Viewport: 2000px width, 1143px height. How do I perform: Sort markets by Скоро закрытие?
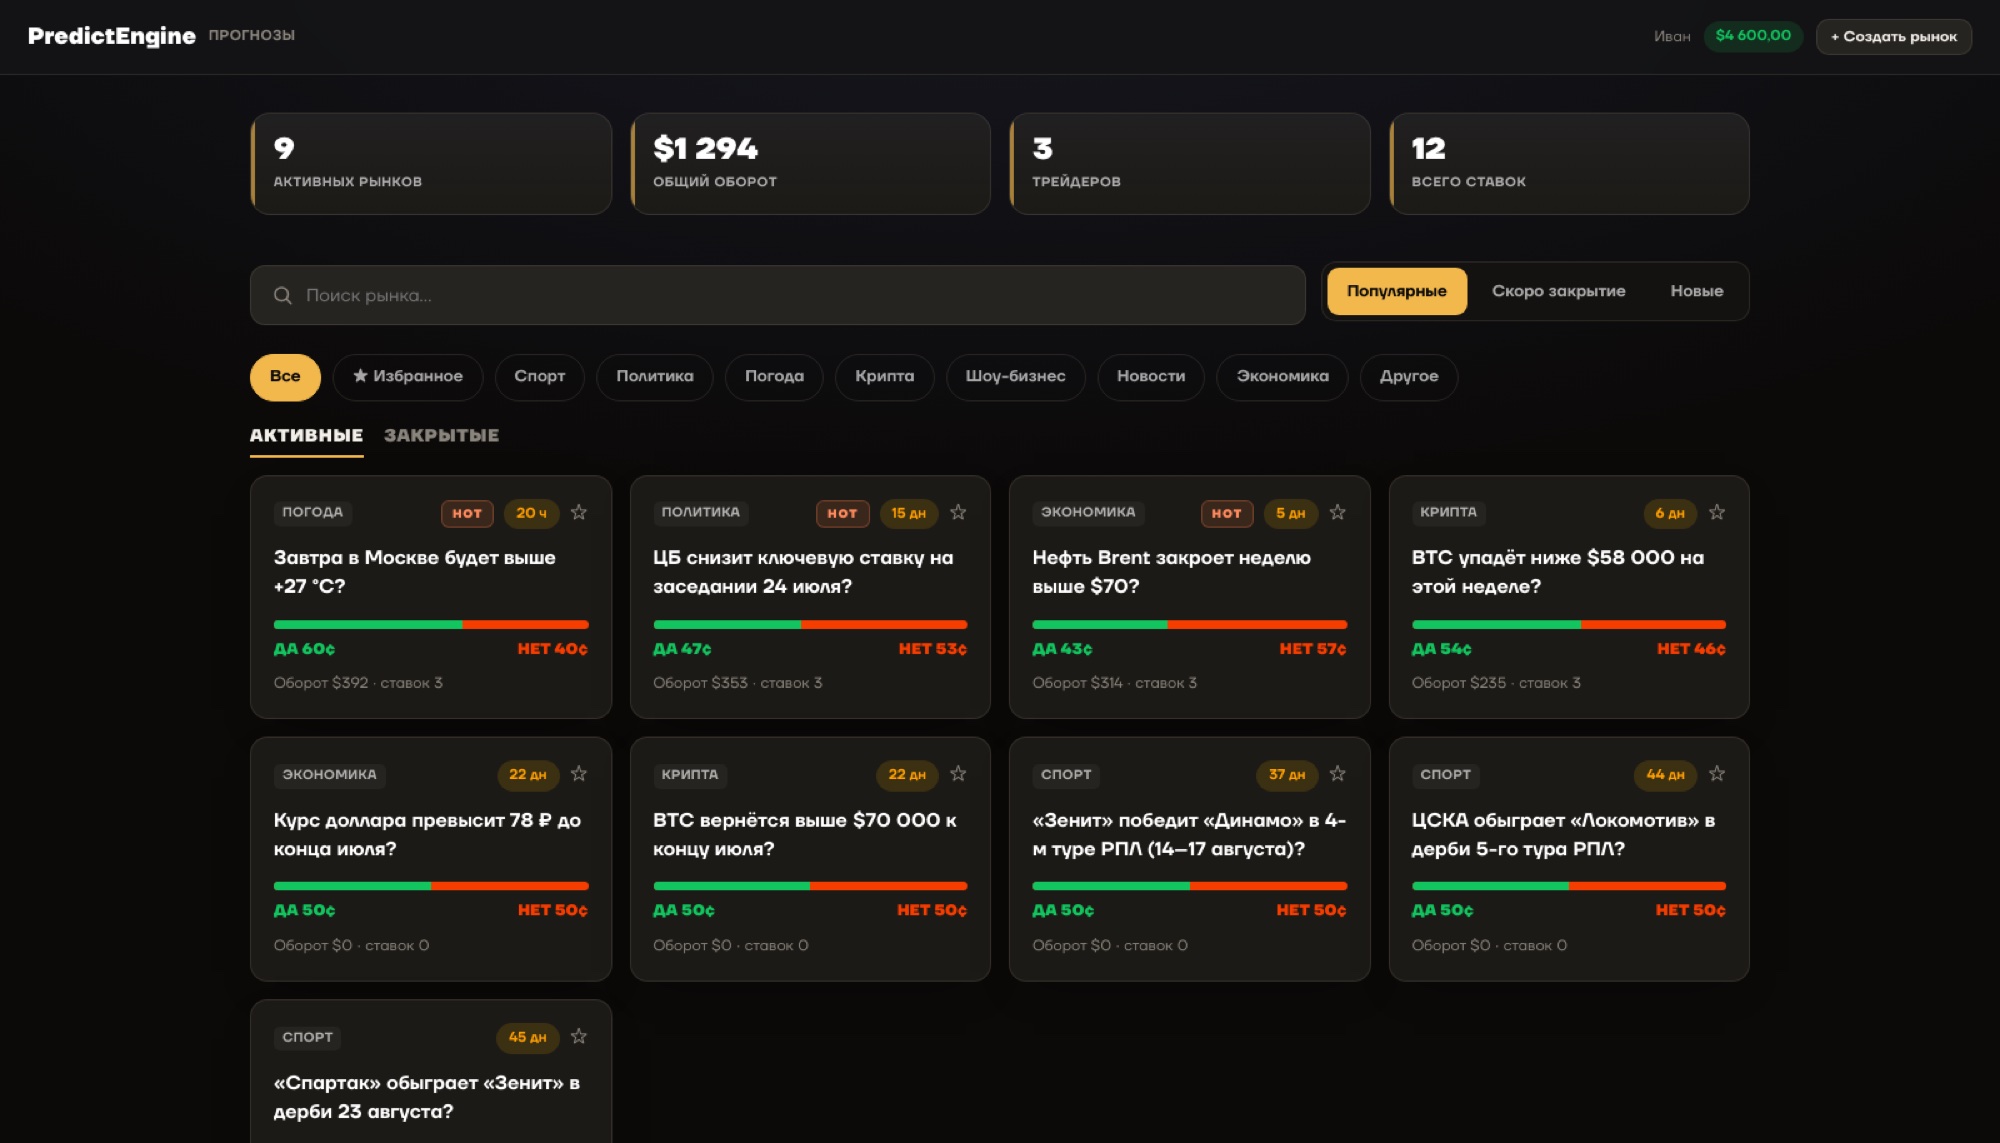click(x=1558, y=291)
